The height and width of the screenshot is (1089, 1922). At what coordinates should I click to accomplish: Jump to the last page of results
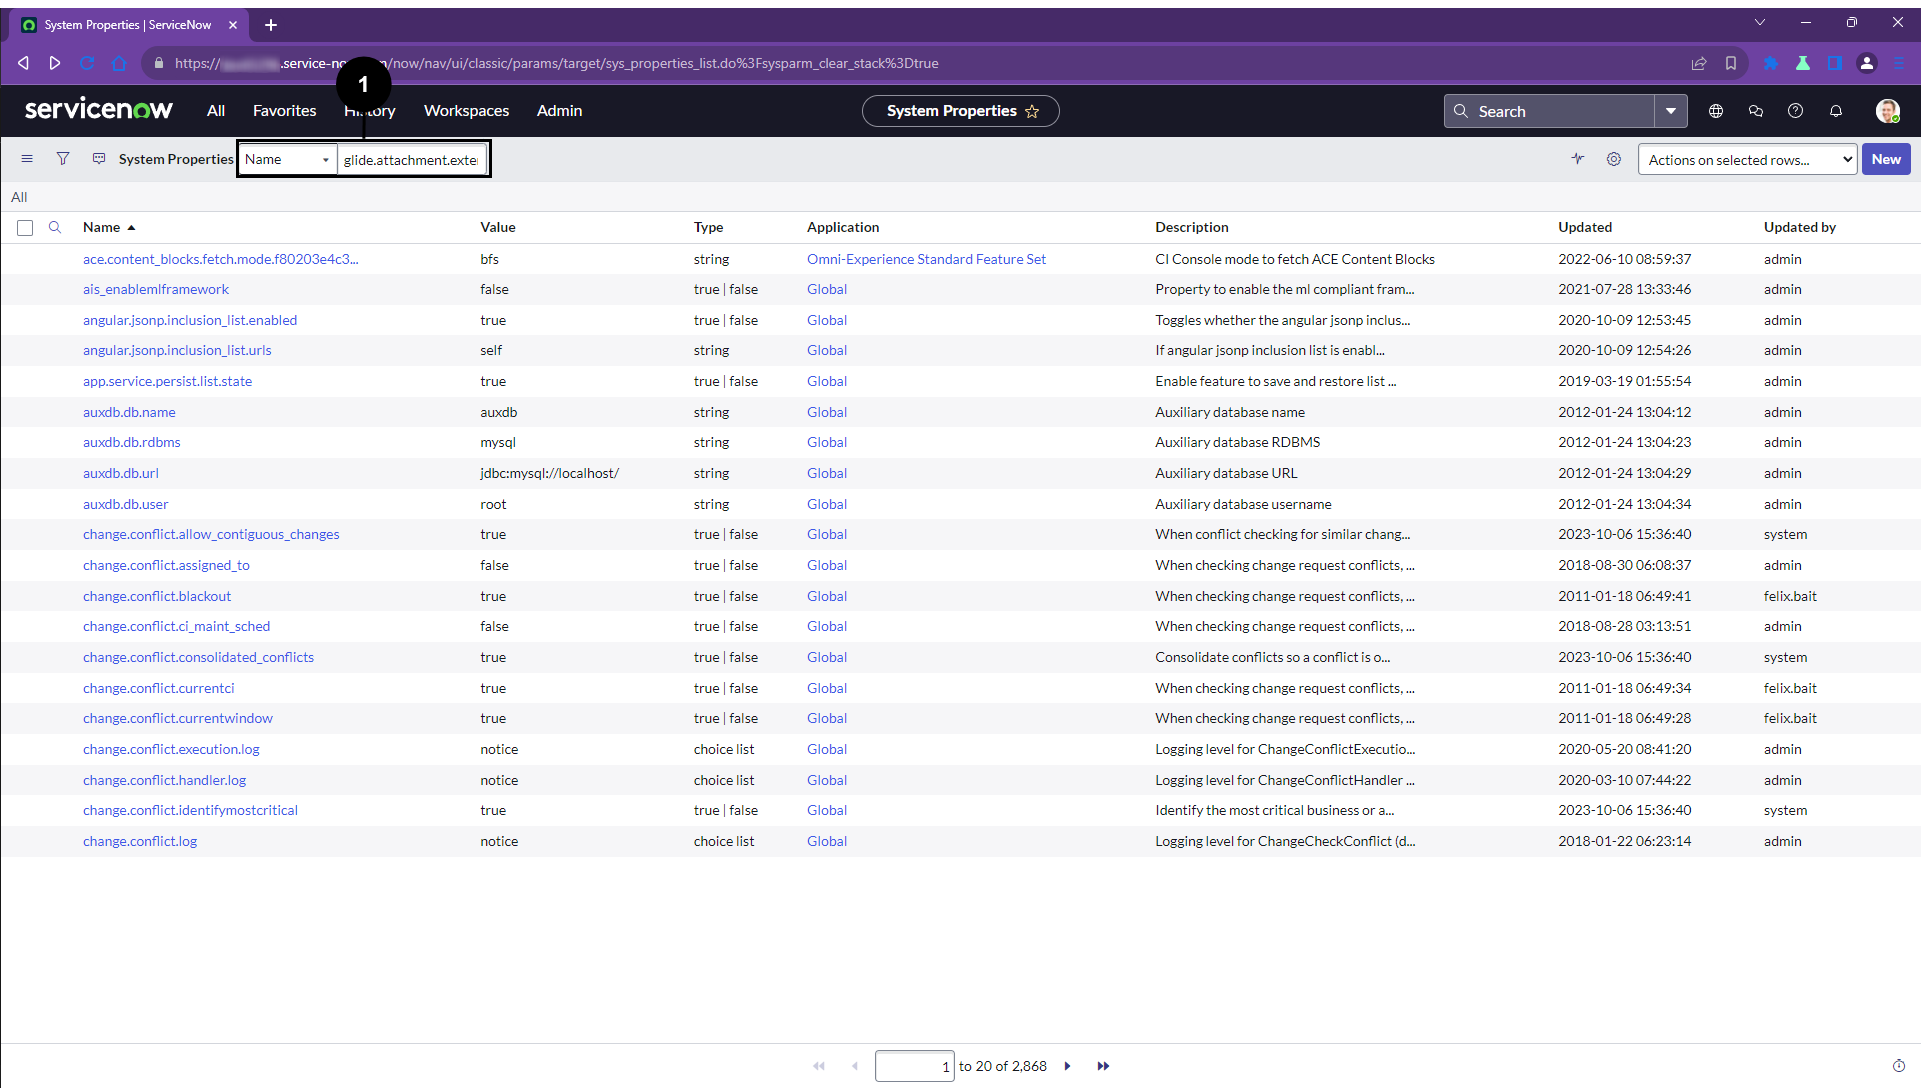(x=1102, y=1066)
